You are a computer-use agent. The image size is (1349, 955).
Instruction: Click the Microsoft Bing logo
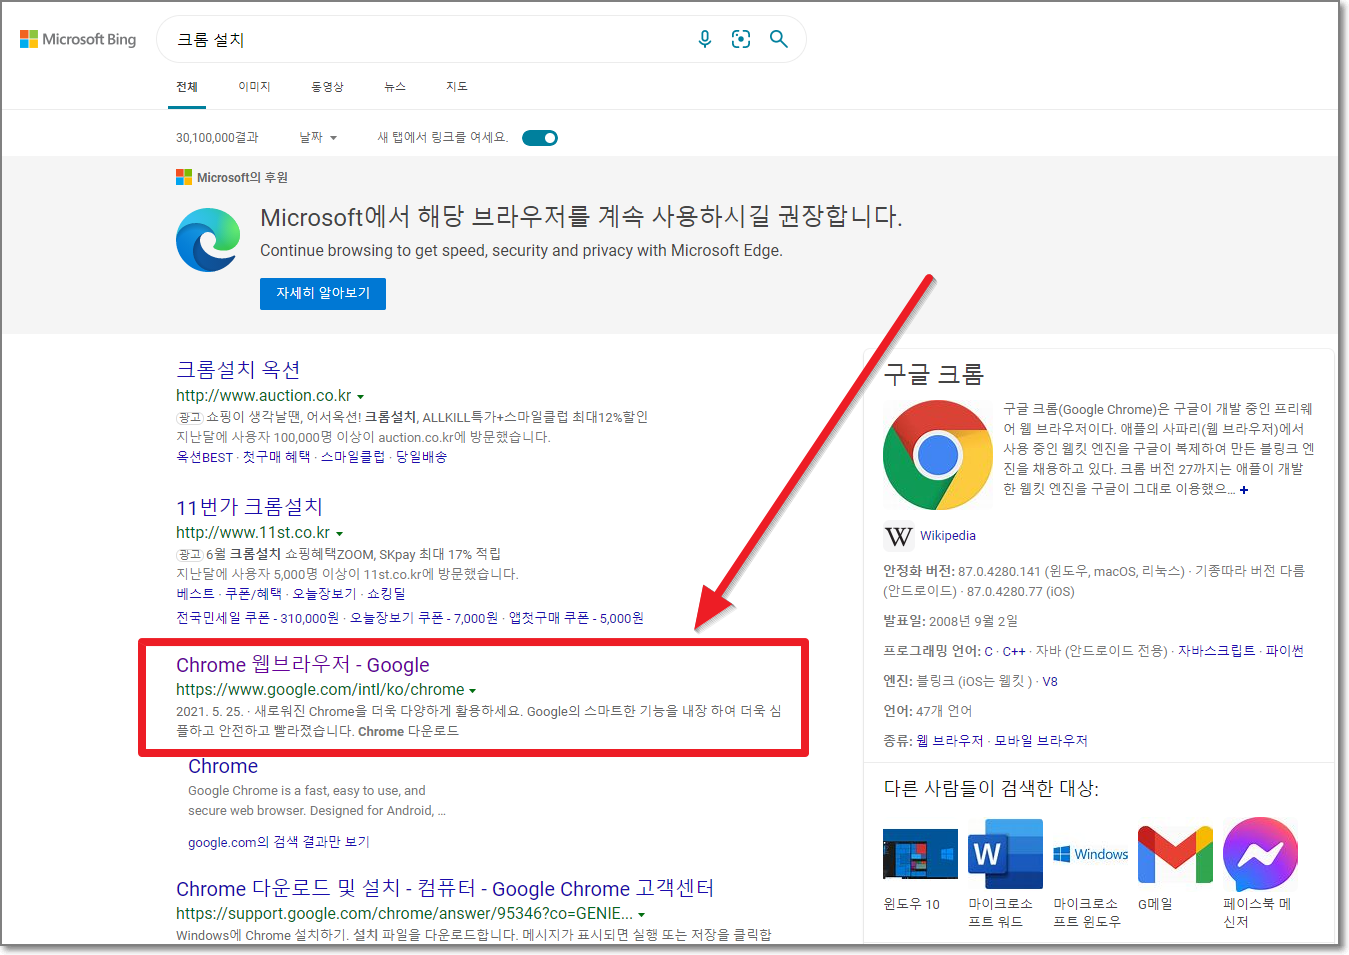tap(78, 39)
